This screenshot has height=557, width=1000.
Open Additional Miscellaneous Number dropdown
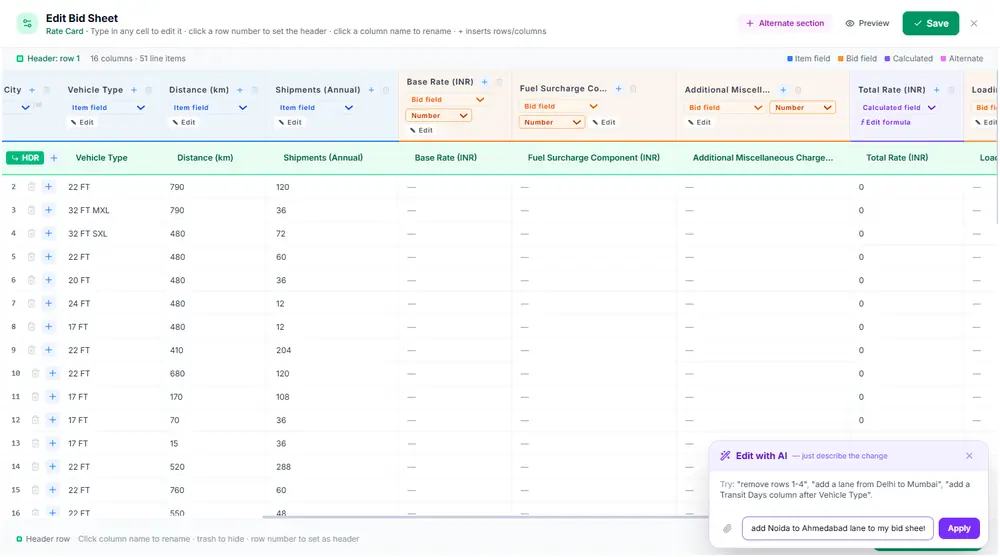click(802, 108)
